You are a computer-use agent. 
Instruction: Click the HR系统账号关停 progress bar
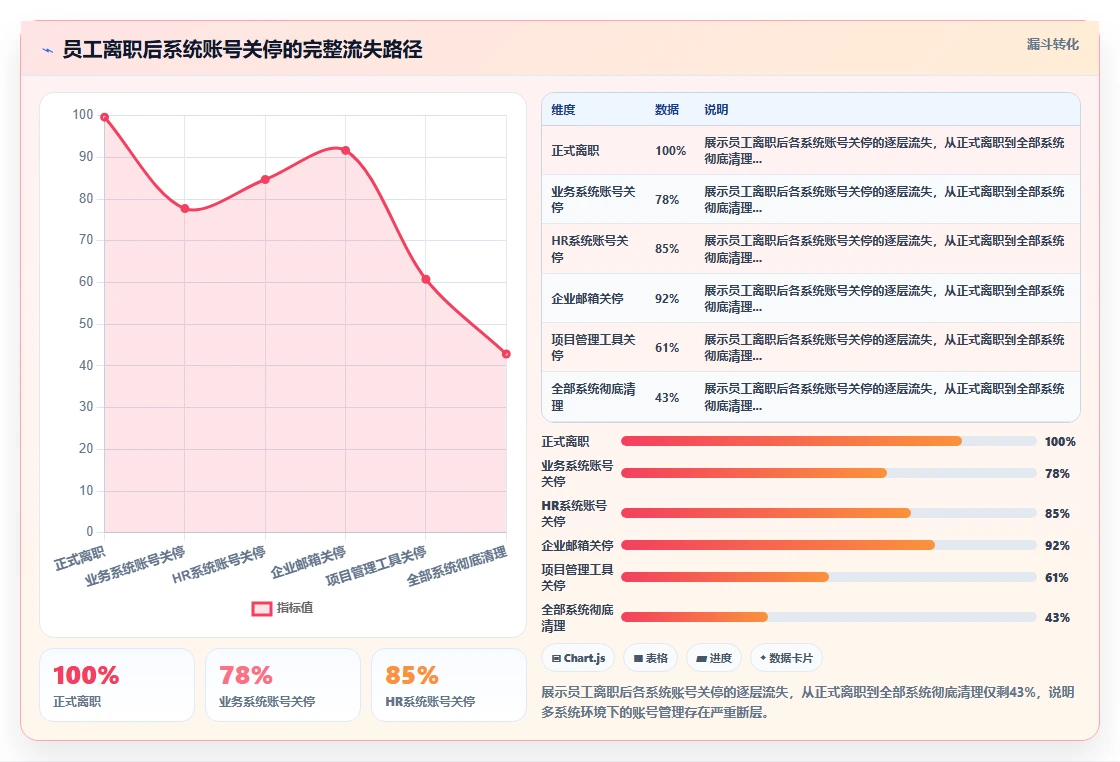[829, 513]
